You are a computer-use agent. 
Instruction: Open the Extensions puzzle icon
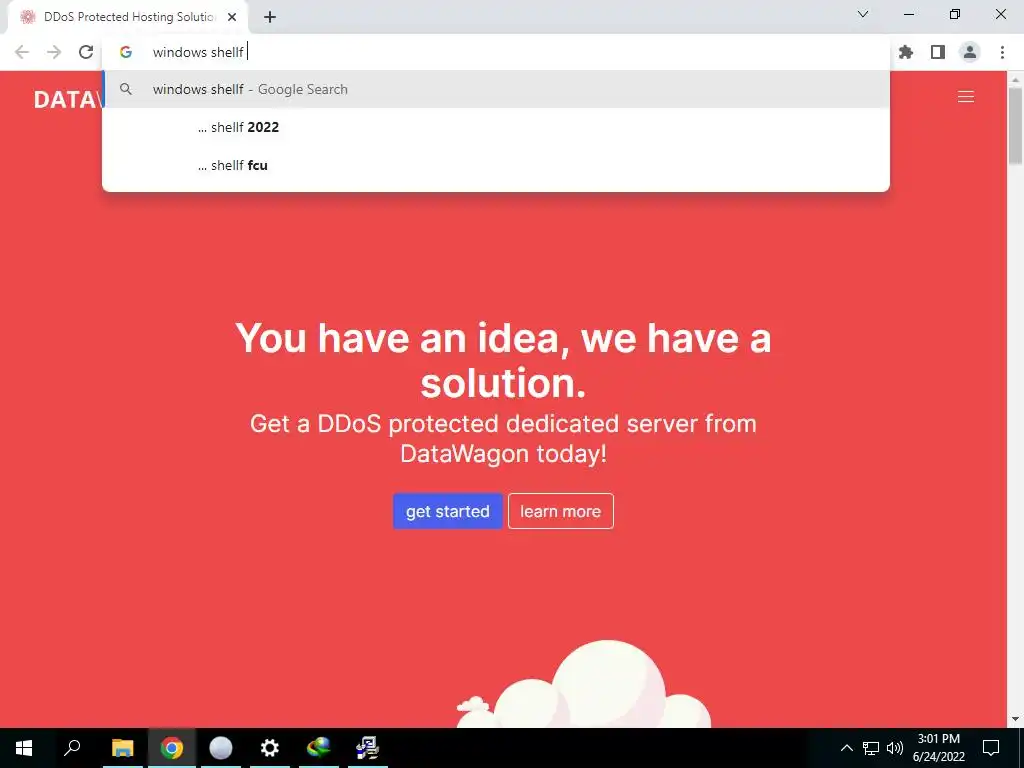point(906,52)
